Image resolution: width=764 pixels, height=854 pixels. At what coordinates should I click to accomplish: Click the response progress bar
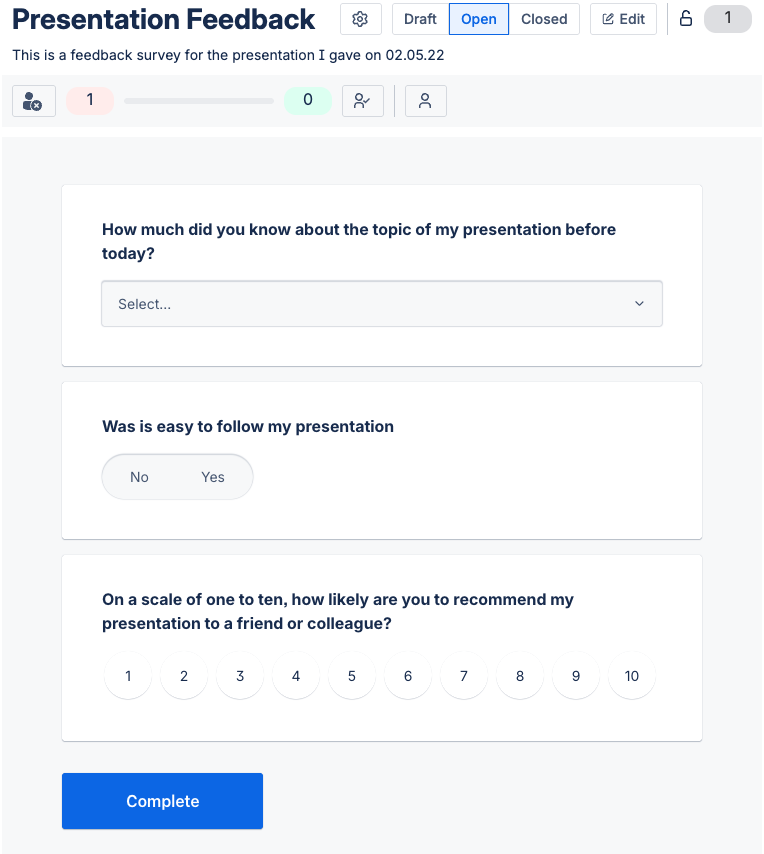click(x=198, y=100)
